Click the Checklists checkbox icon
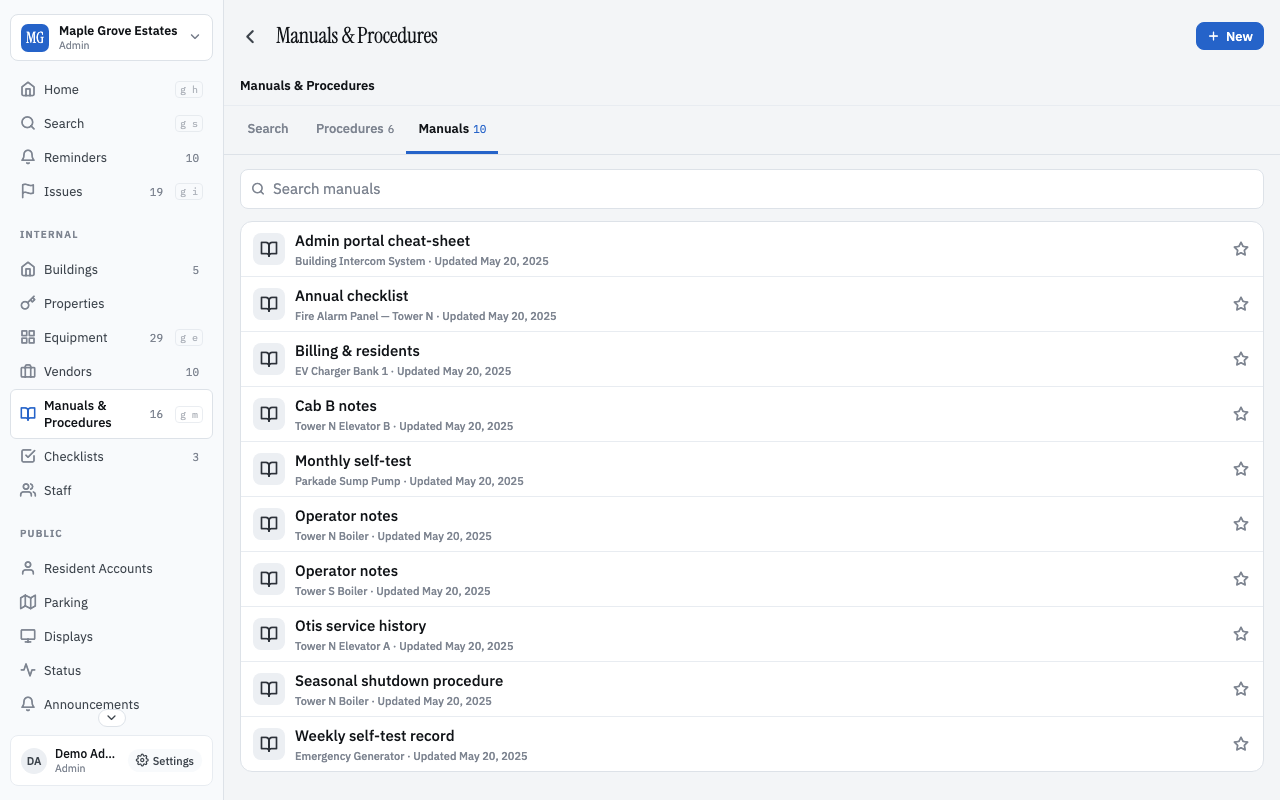The width and height of the screenshot is (1280, 800). point(28,456)
